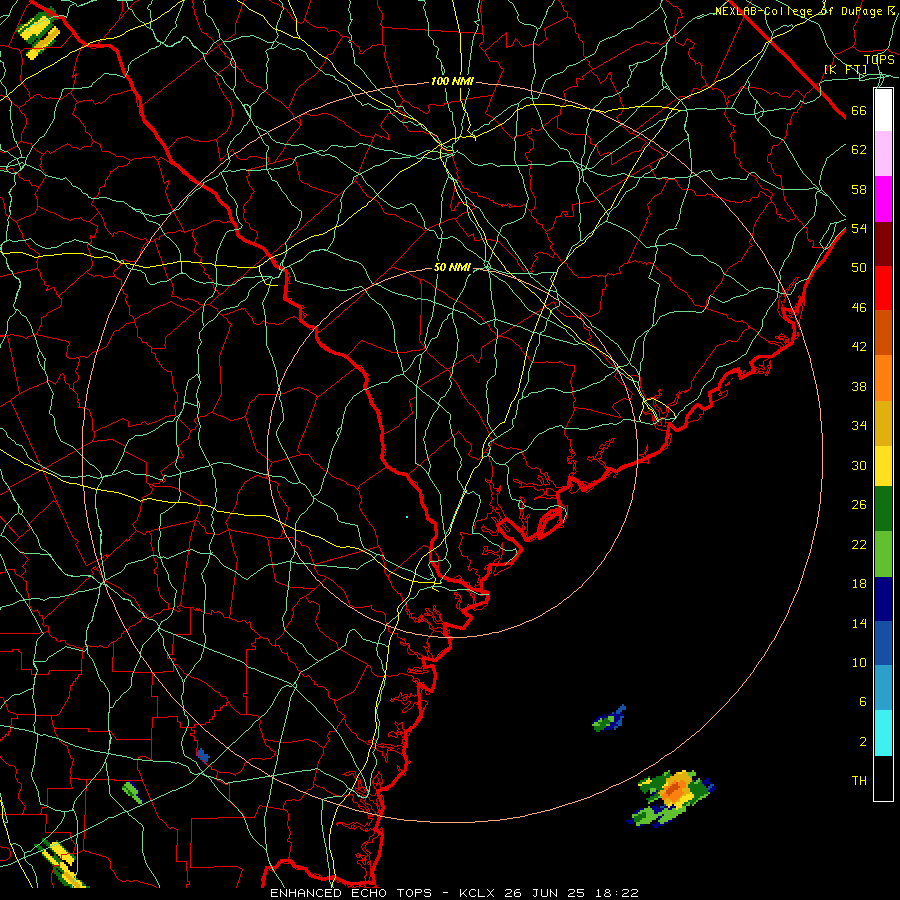Click the legend value '42'
The height and width of the screenshot is (900, 900).
coord(859,347)
